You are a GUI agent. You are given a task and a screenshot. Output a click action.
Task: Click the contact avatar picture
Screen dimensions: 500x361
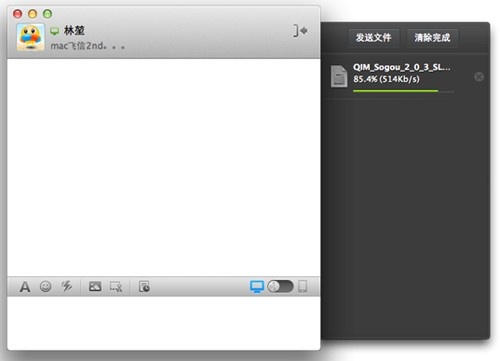(x=30, y=37)
